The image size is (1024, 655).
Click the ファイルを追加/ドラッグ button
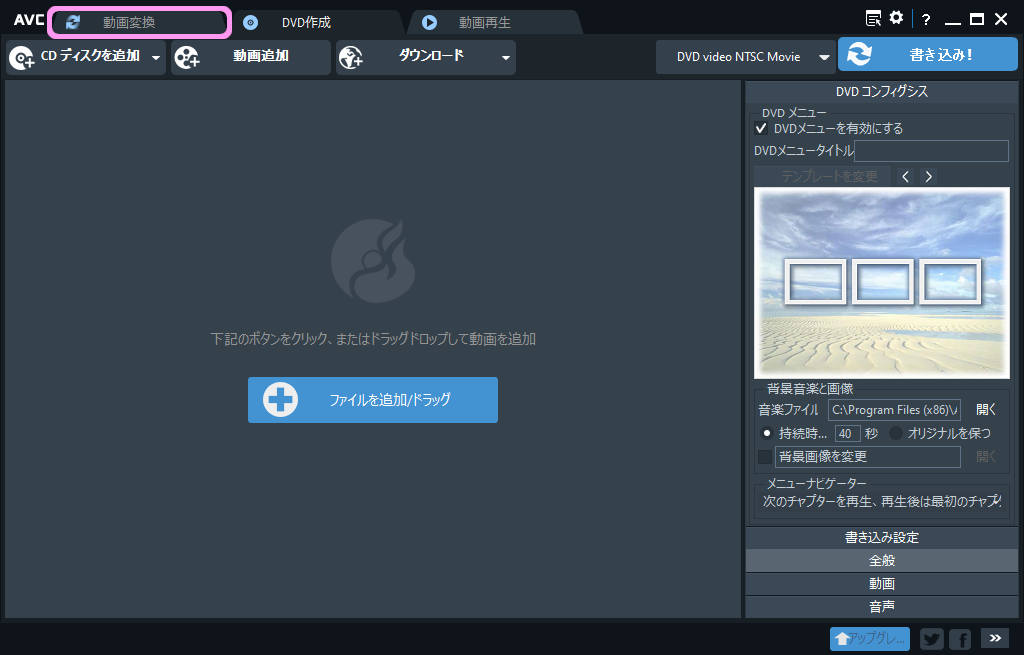[372, 399]
